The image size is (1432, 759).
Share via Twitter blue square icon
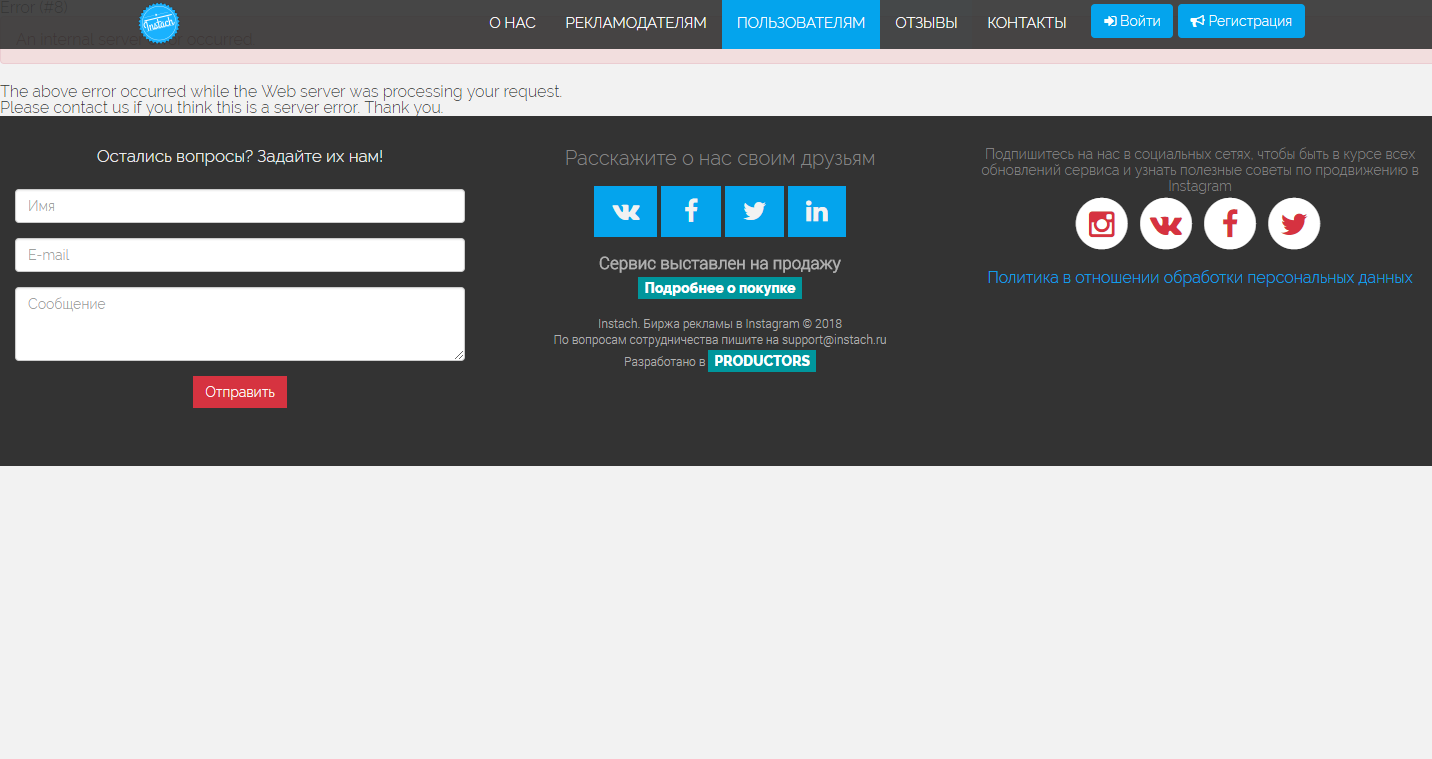(754, 211)
